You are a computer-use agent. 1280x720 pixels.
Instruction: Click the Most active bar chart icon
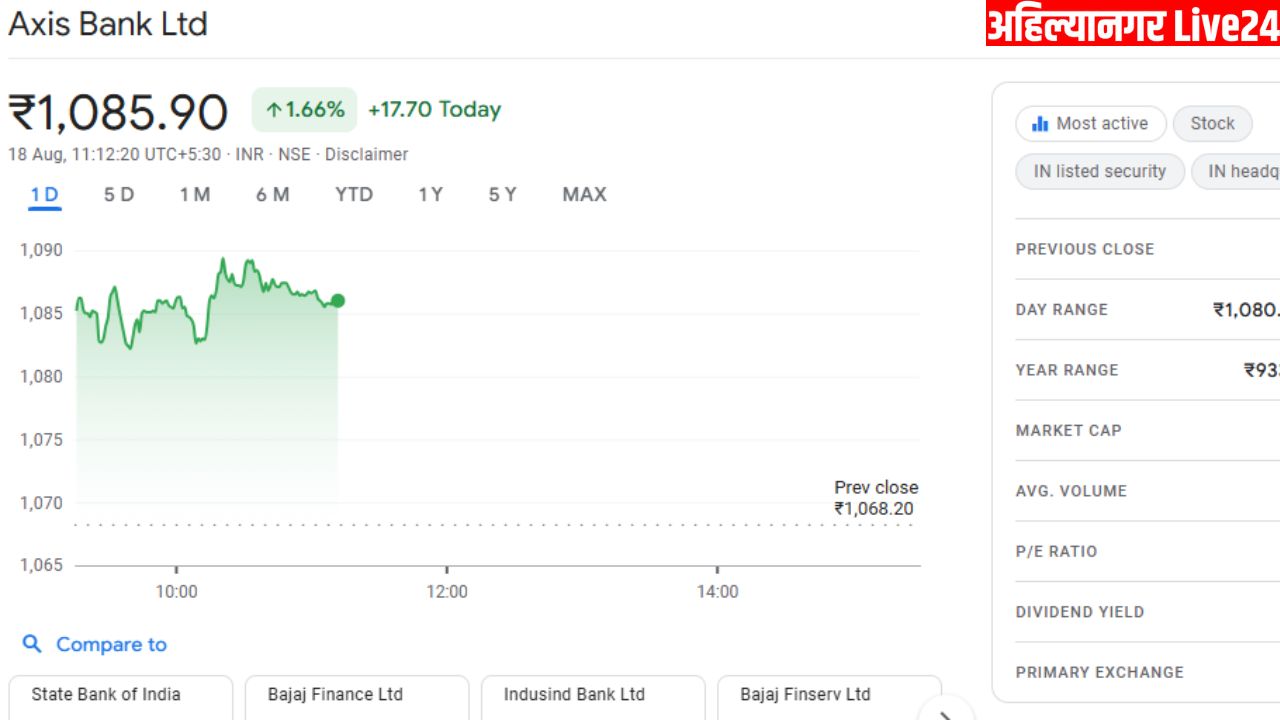tap(1040, 124)
